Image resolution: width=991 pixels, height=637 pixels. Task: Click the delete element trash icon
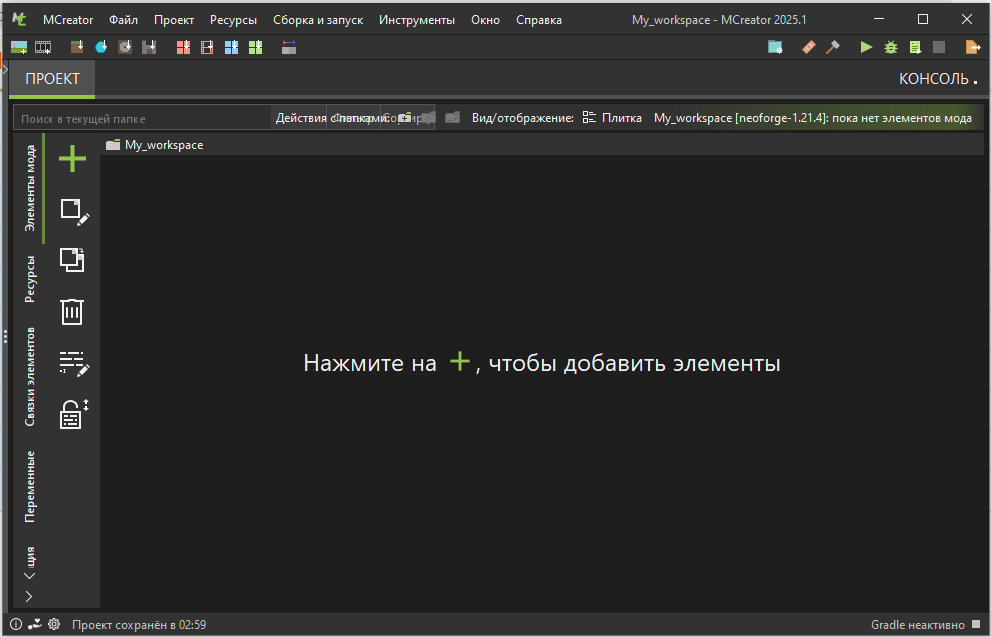[x=71, y=312]
